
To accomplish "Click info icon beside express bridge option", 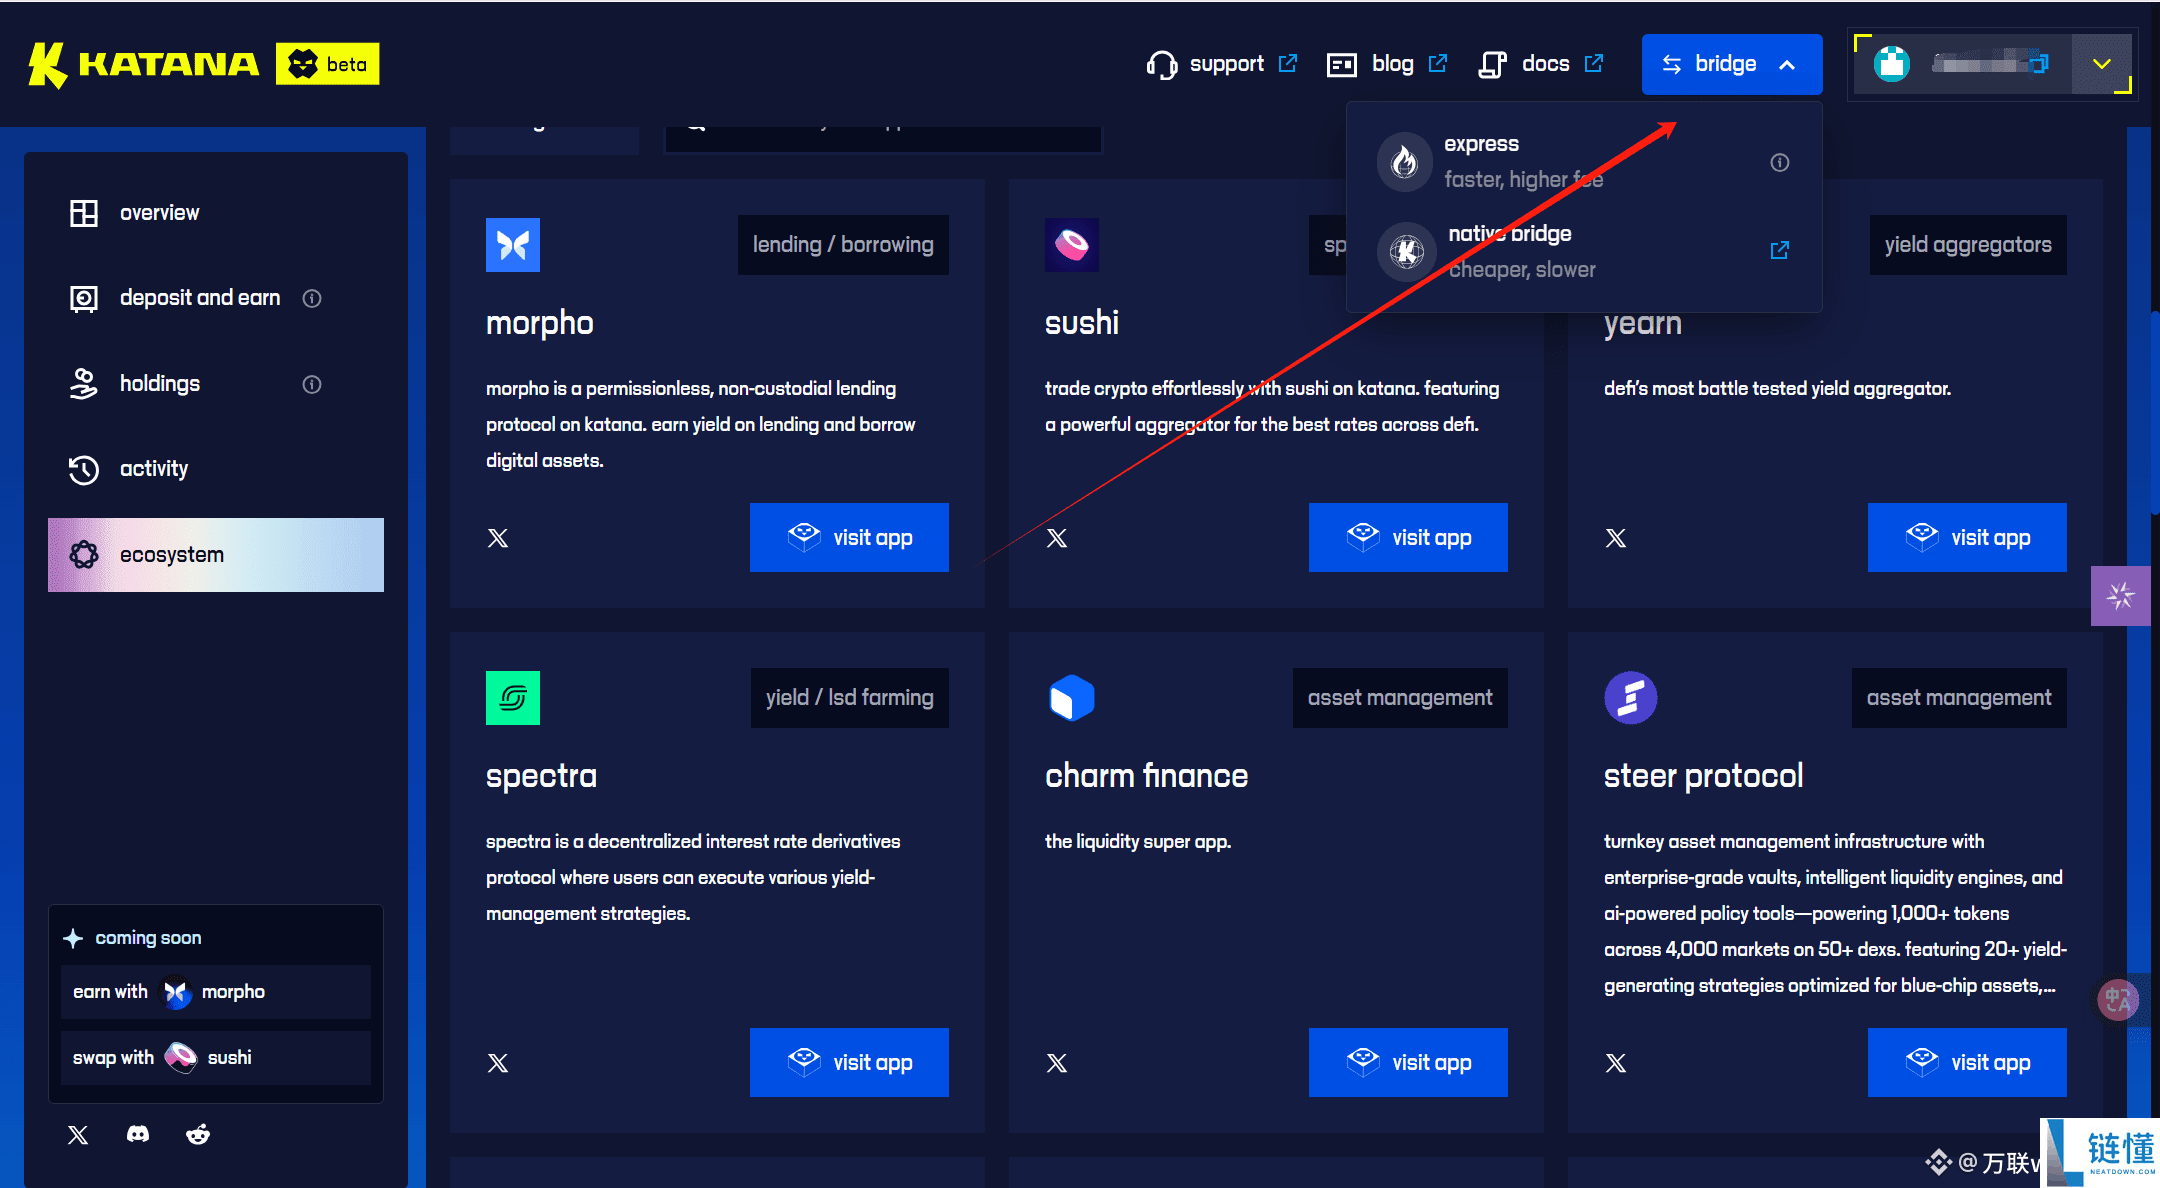I will [x=1780, y=162].
